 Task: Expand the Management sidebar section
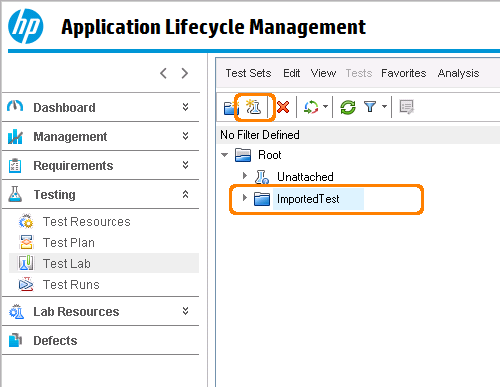[x=186, y=136]
